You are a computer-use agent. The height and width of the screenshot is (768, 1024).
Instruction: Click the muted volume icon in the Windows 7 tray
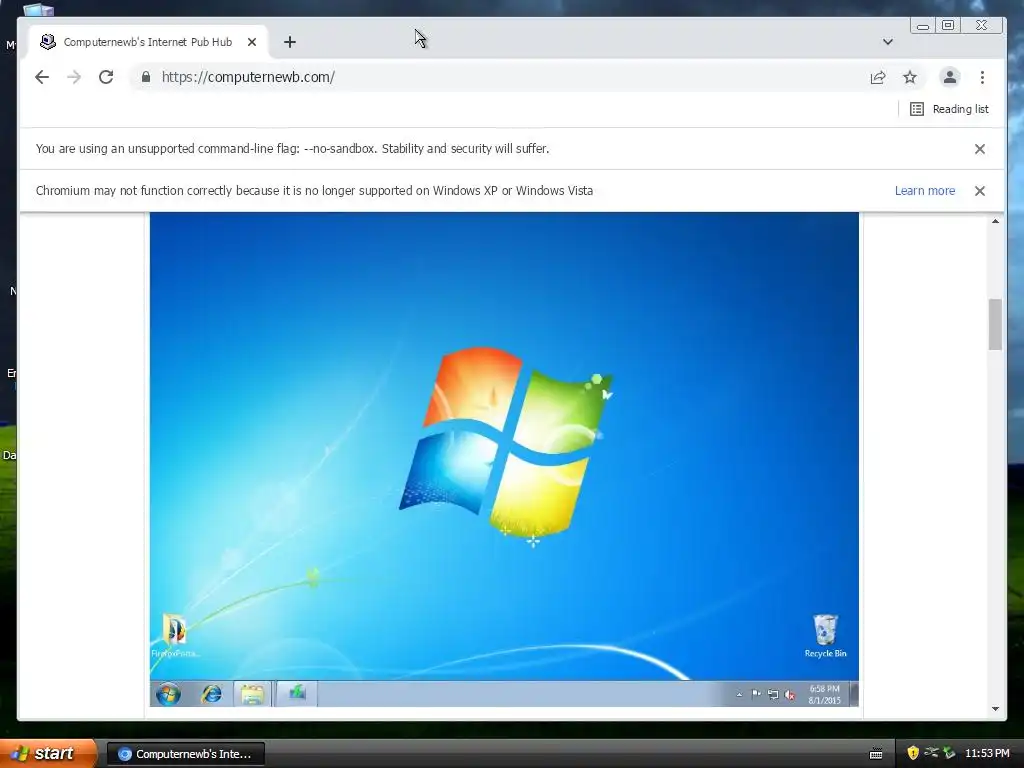click(790, 695)
